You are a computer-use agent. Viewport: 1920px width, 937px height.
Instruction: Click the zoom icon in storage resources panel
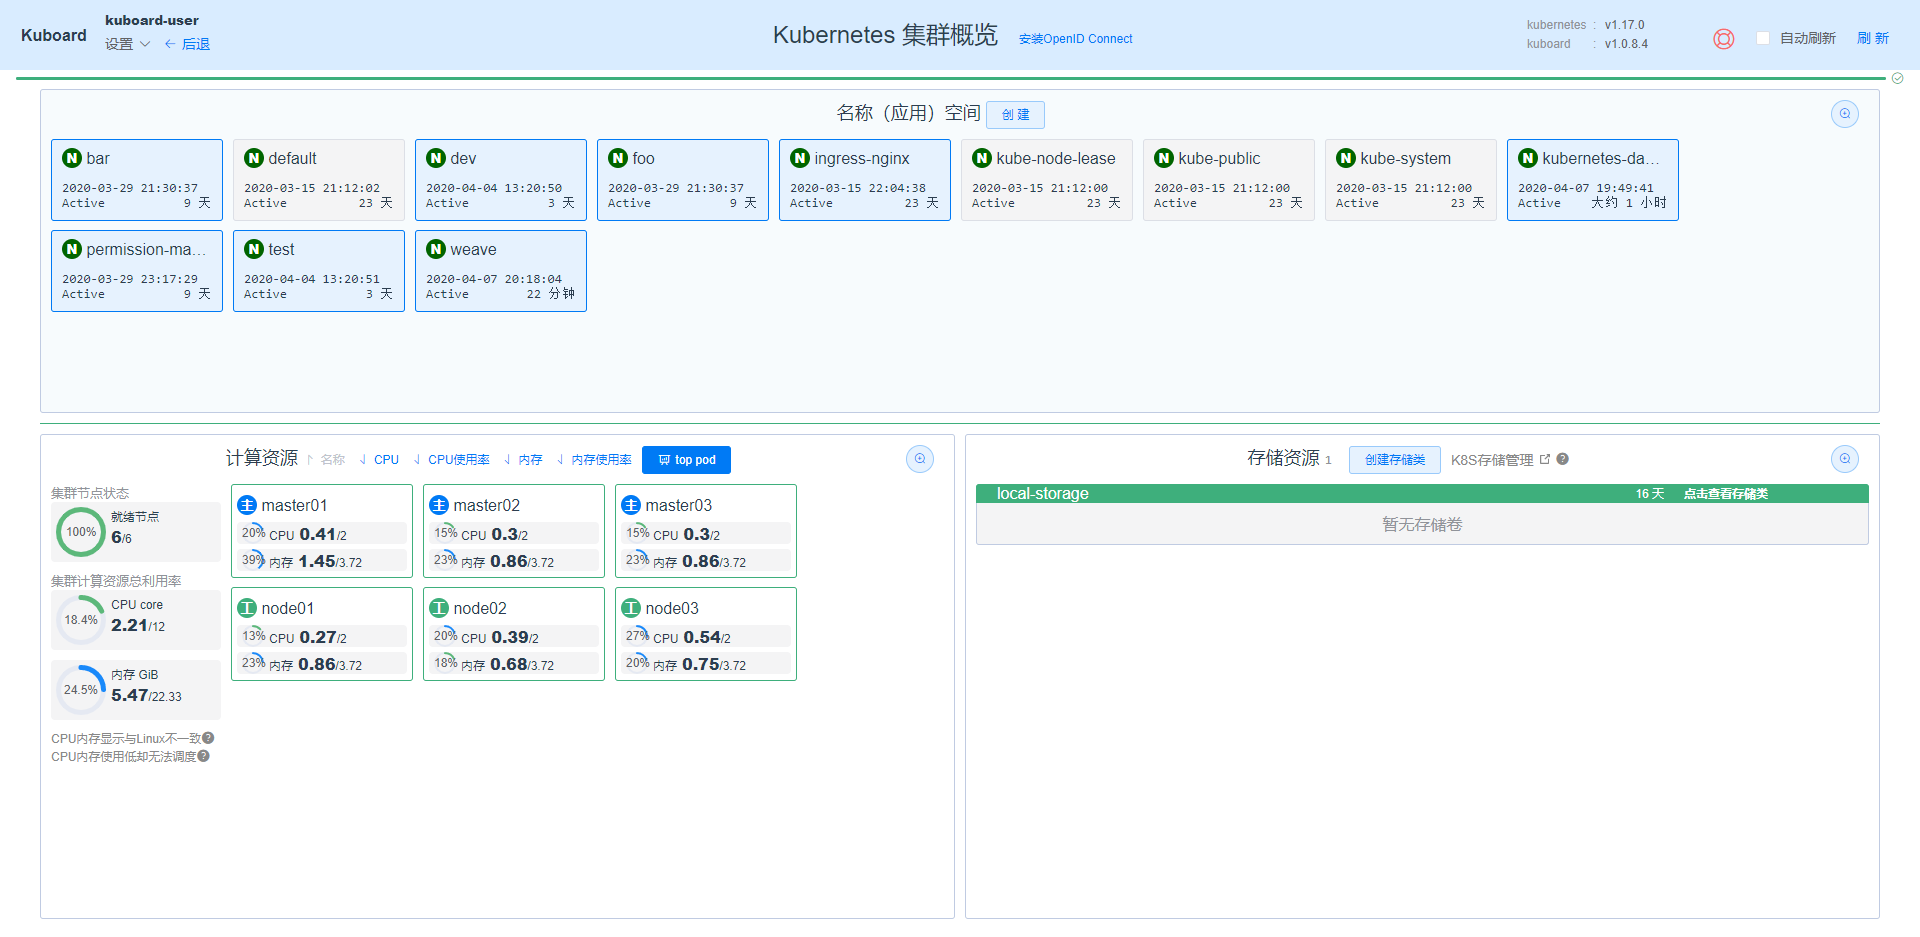tap(1844, 459)
